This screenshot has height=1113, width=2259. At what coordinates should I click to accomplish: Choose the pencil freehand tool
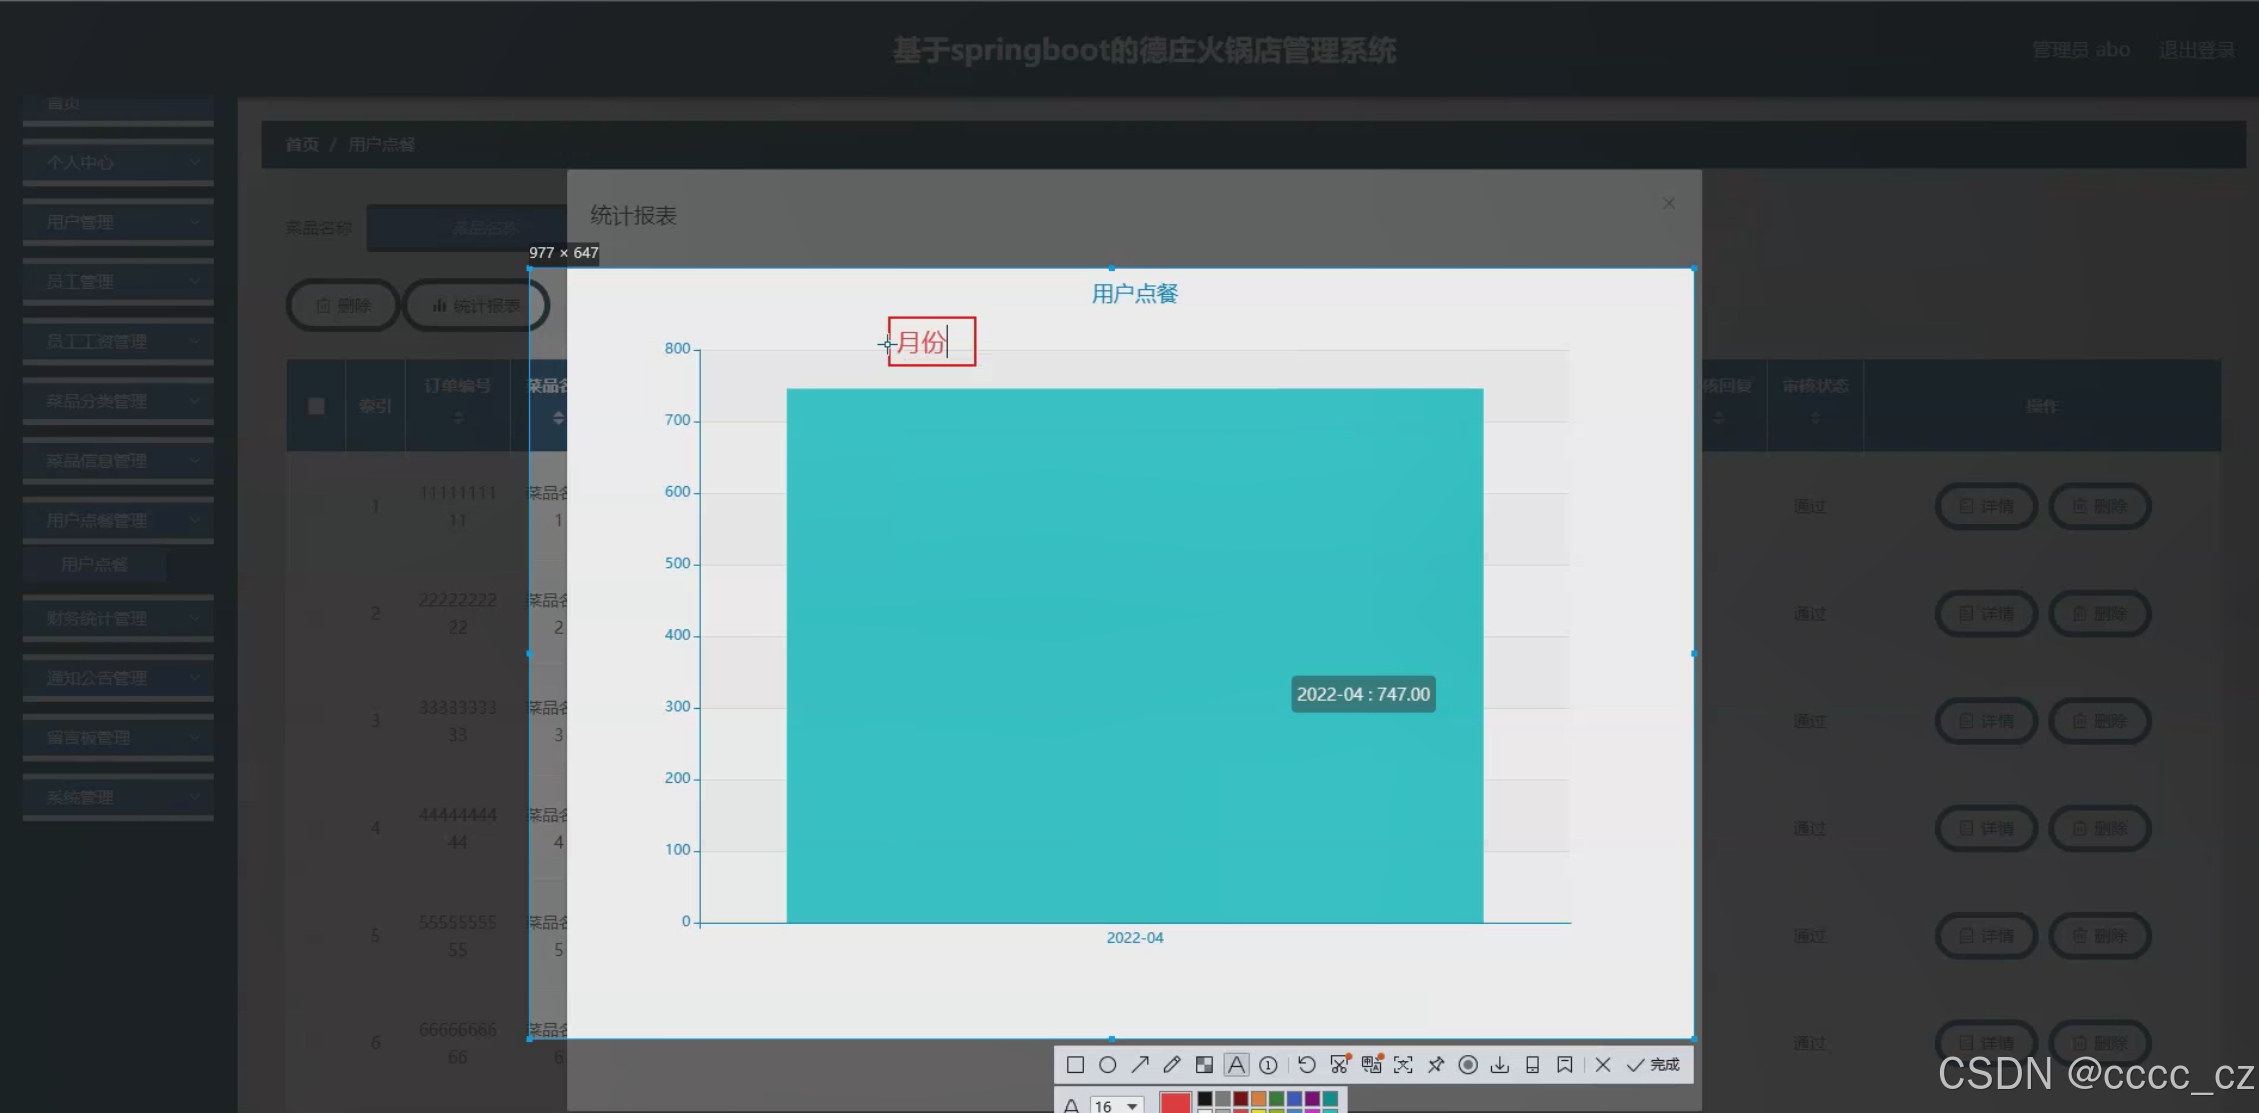1172,1065
